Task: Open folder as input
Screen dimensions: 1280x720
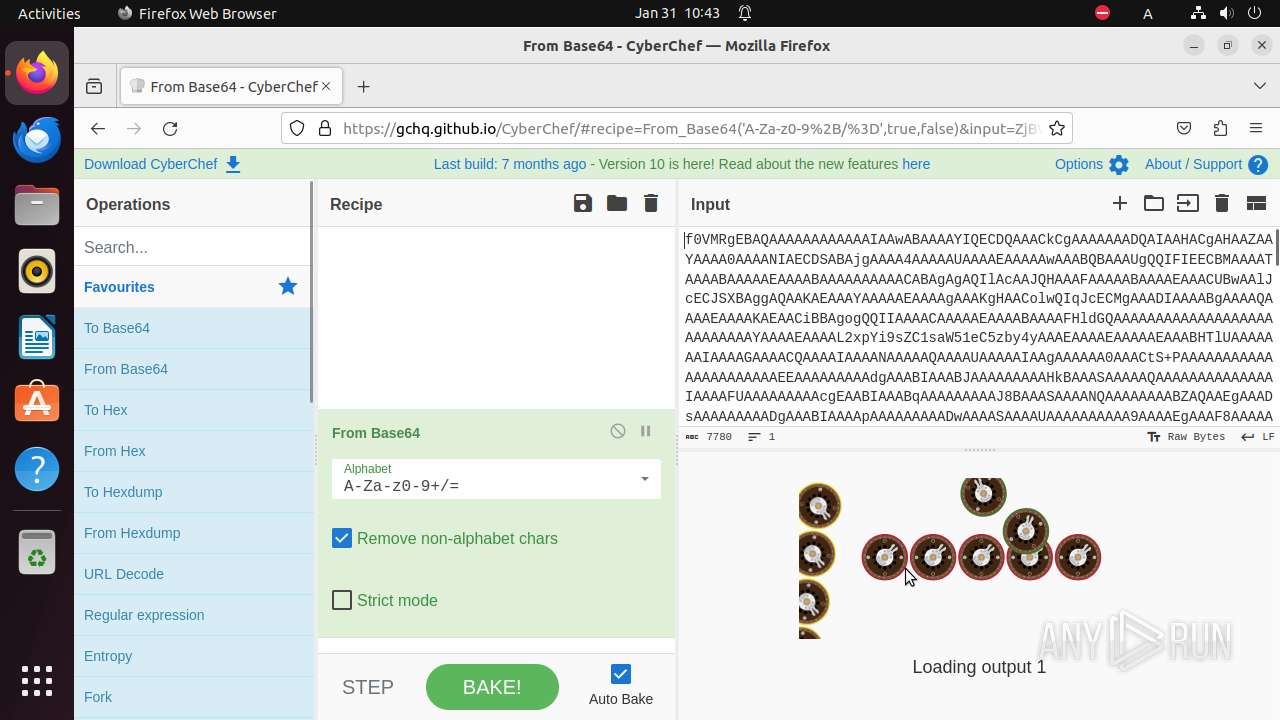Action: [1154, 203]
